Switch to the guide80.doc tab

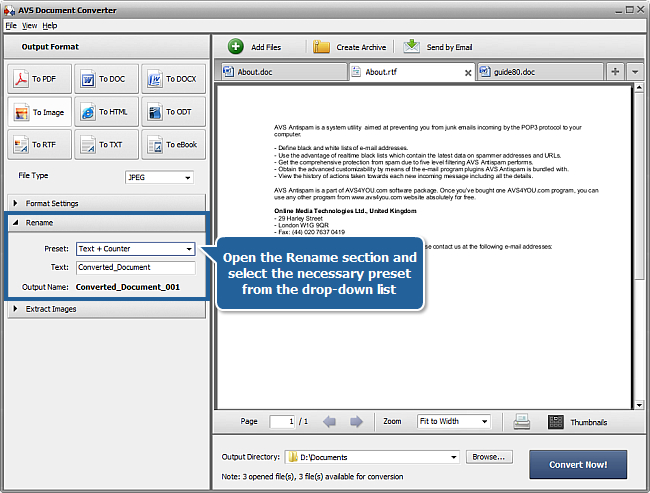coord(540,72)
